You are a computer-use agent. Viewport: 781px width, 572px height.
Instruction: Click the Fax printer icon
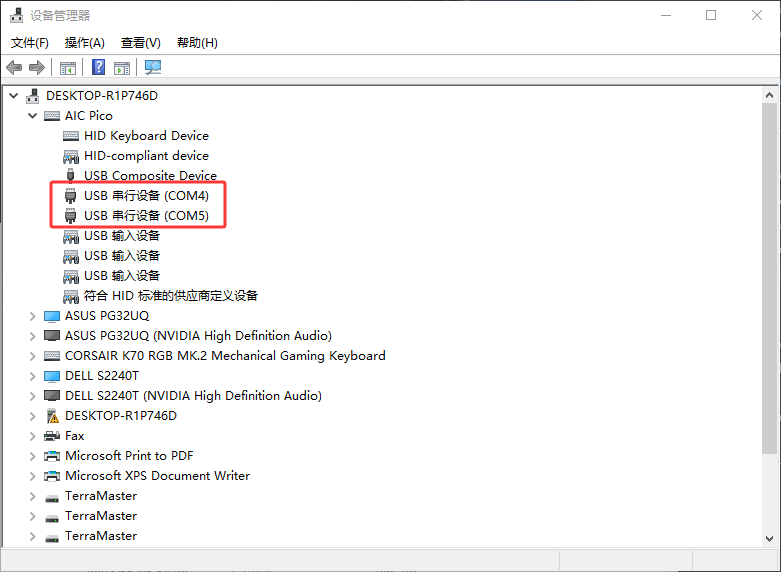(x=52, y=436)
